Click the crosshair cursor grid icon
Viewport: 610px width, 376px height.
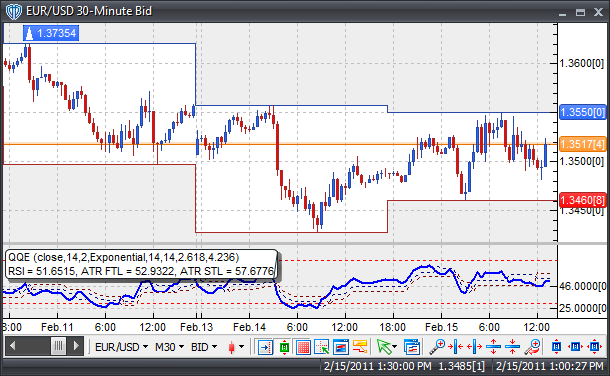click(322, 347)
